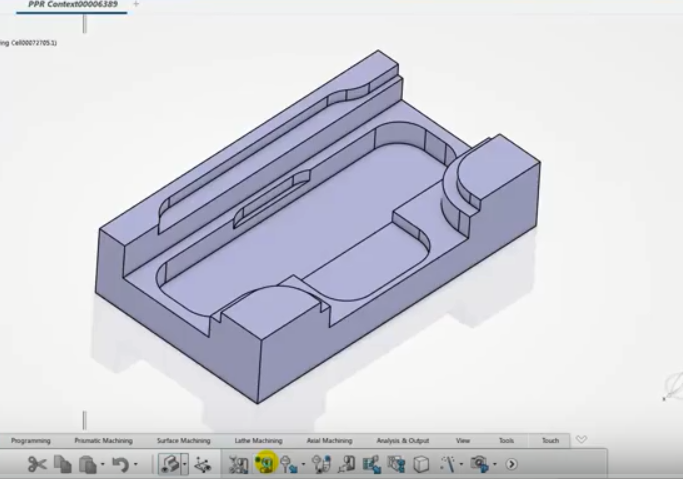Click the cube part icon in toolbar
Image resolution: width=683 pixels, height=479 pixels.
(x=422, y=464)
